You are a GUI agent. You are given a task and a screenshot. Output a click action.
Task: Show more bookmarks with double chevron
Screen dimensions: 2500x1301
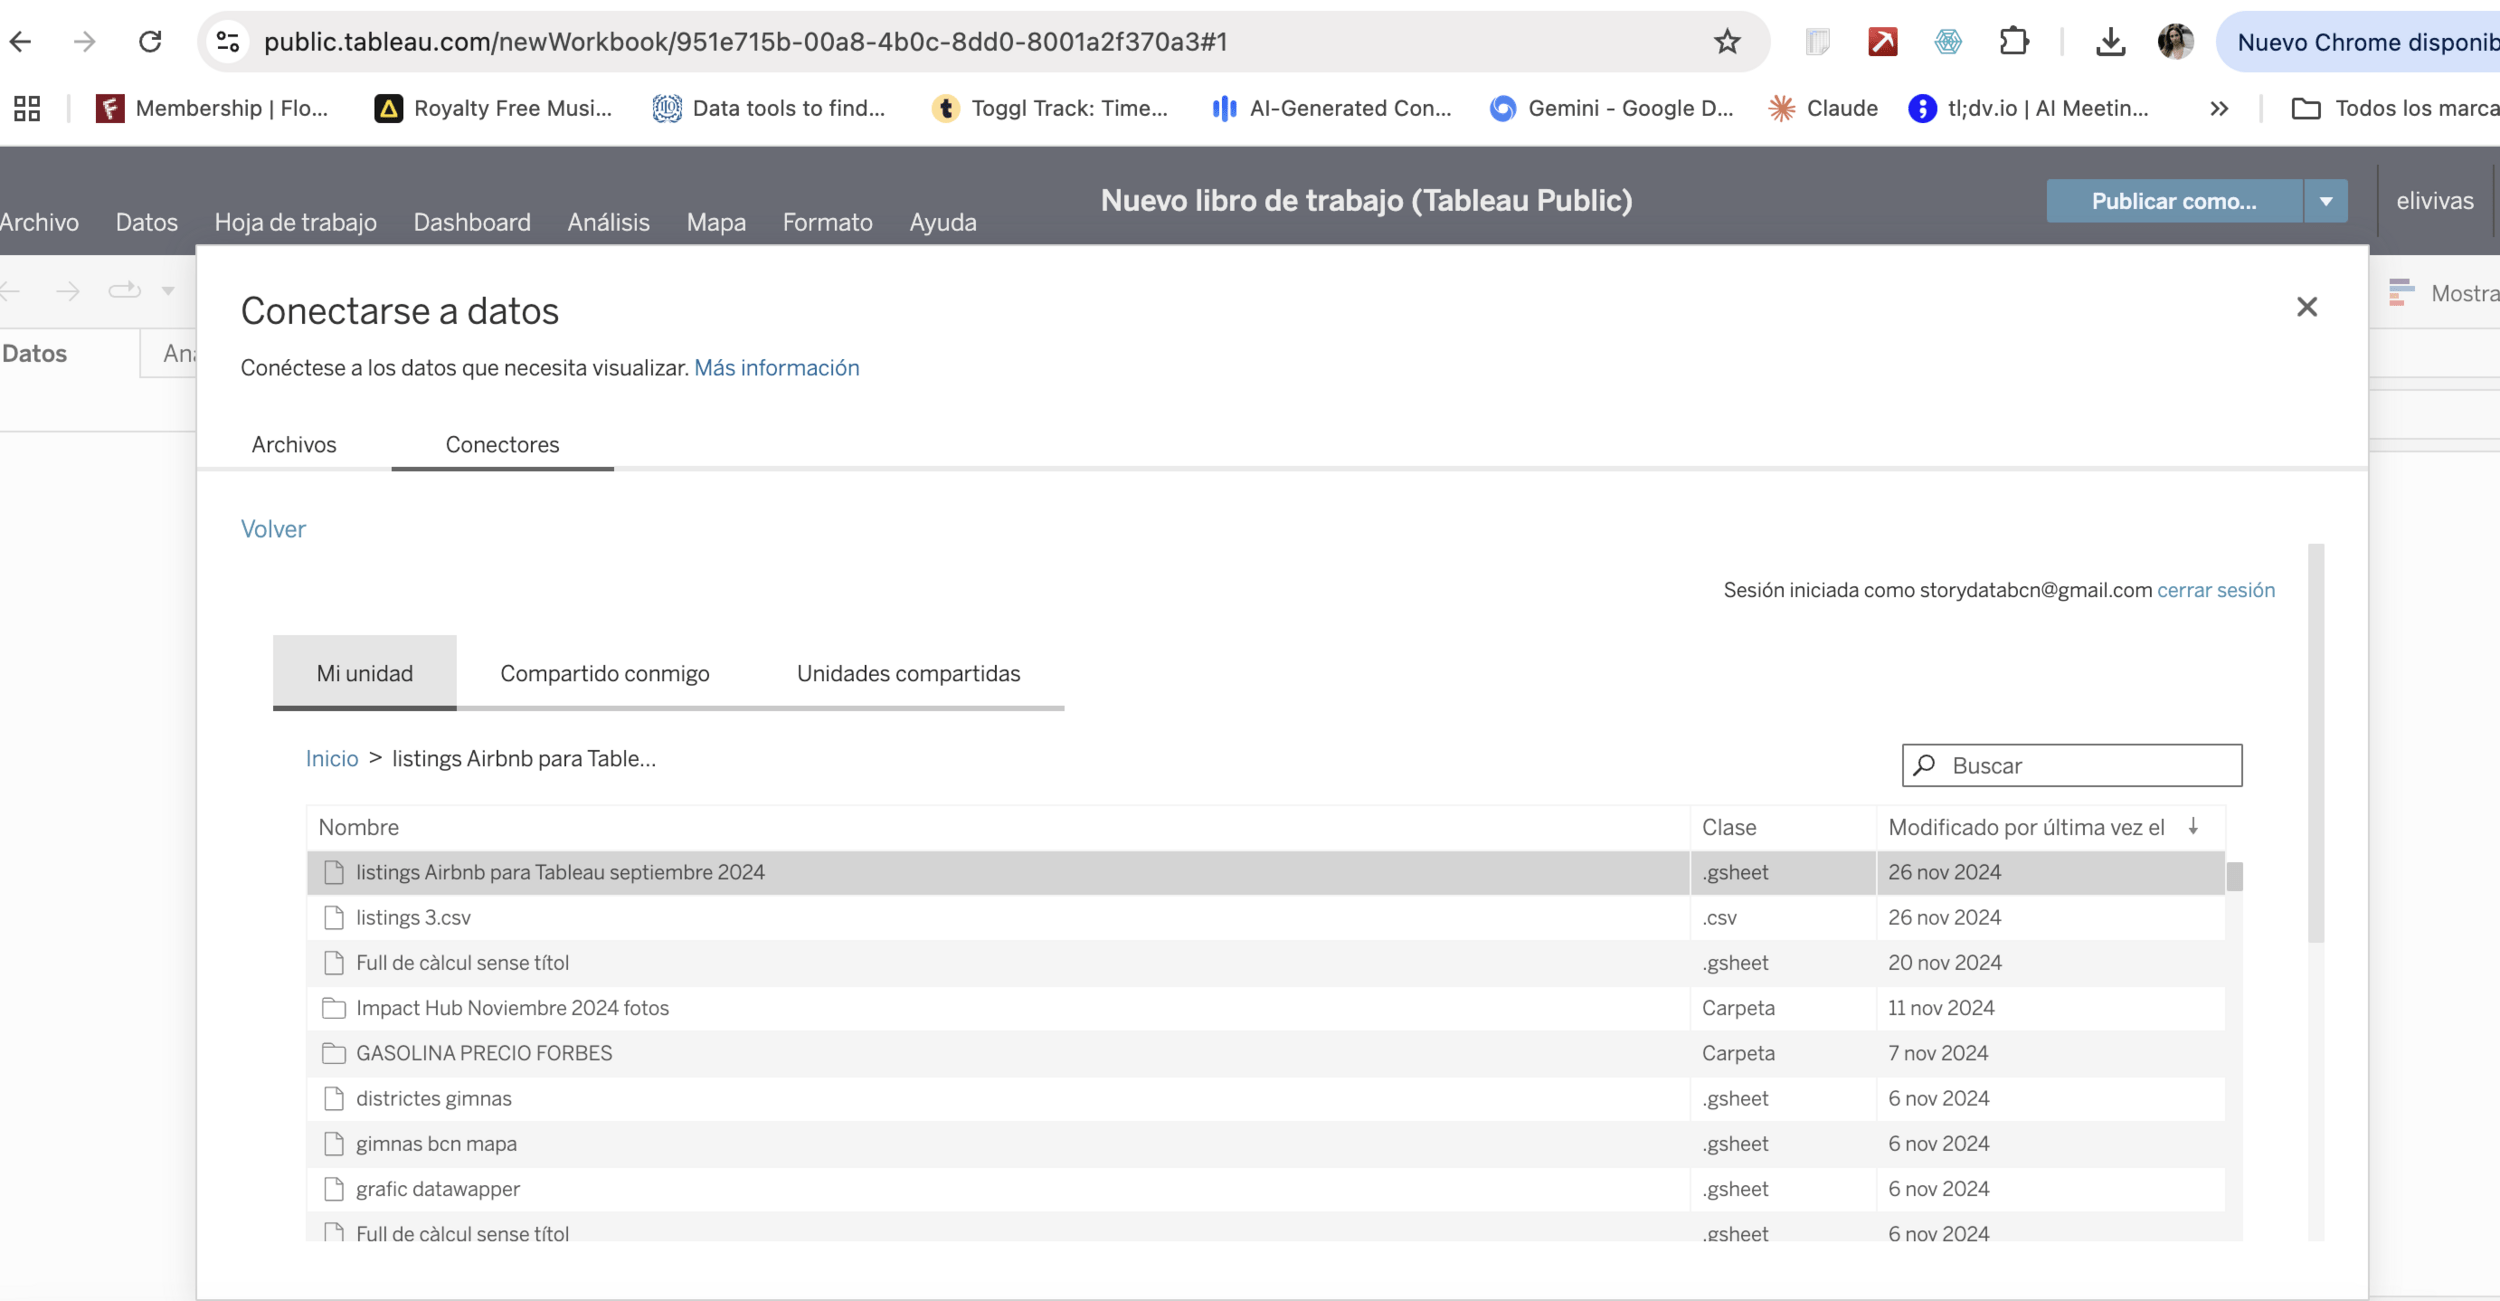tap(2219, 108)
